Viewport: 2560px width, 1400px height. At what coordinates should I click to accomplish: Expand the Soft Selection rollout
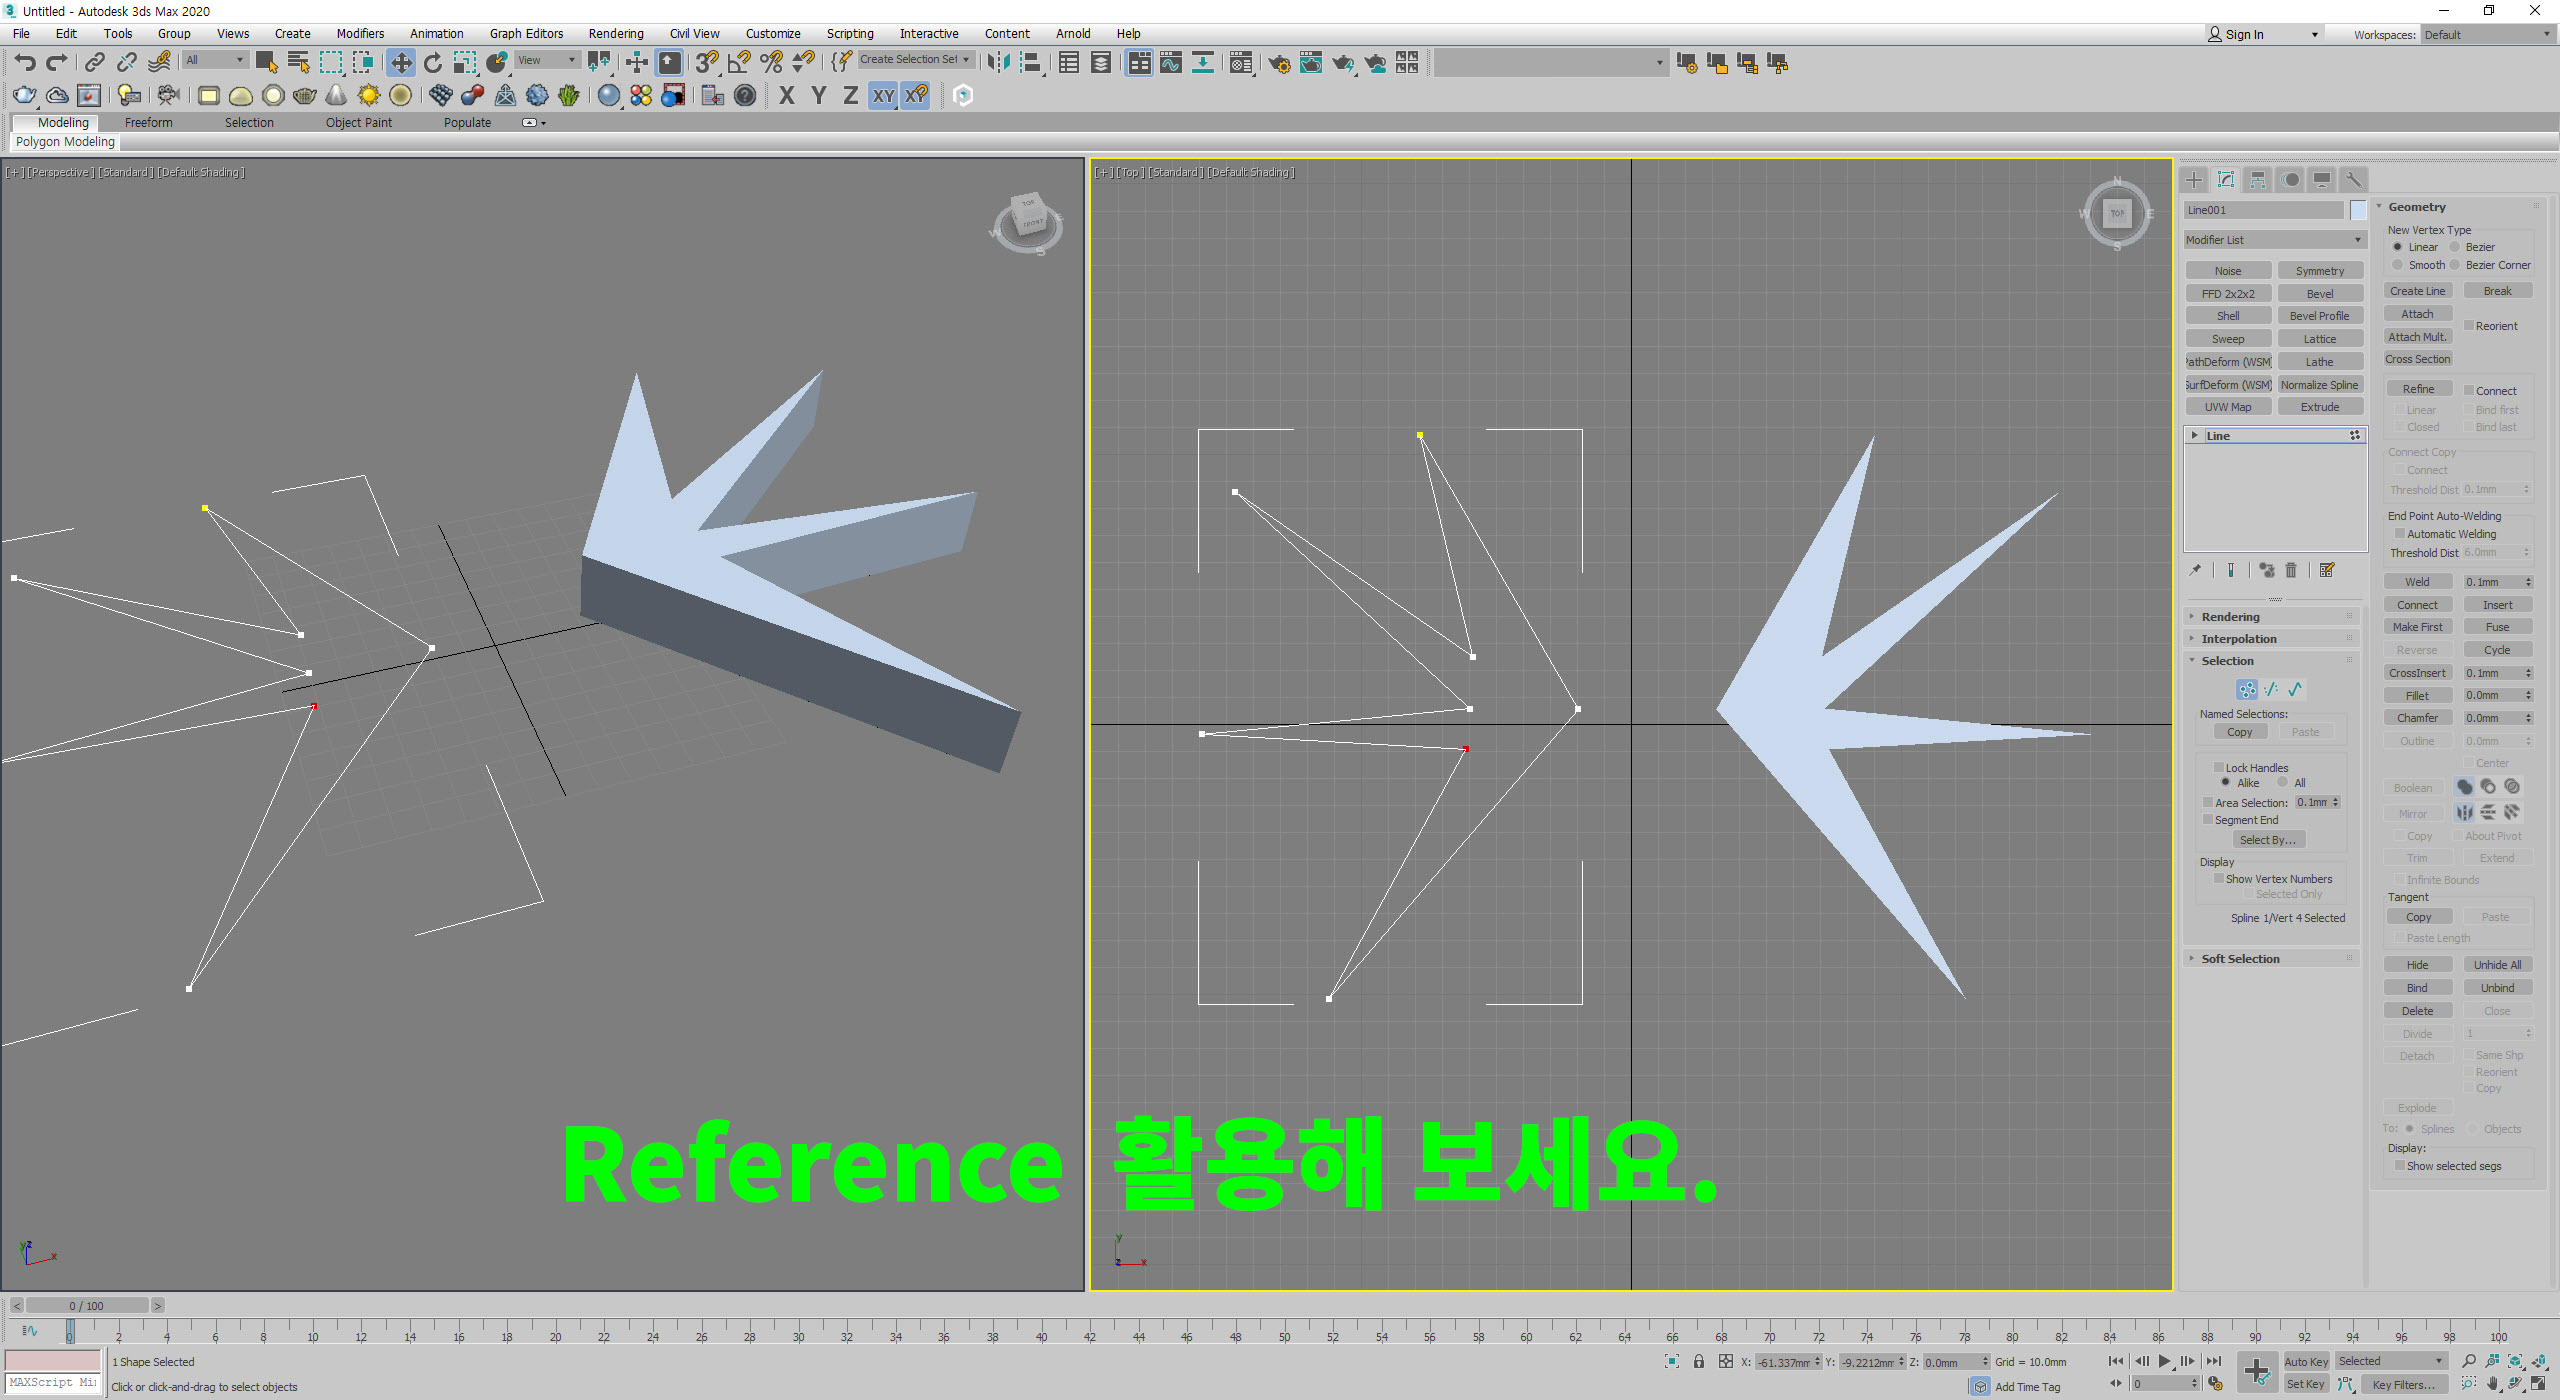click(2240, 959)
